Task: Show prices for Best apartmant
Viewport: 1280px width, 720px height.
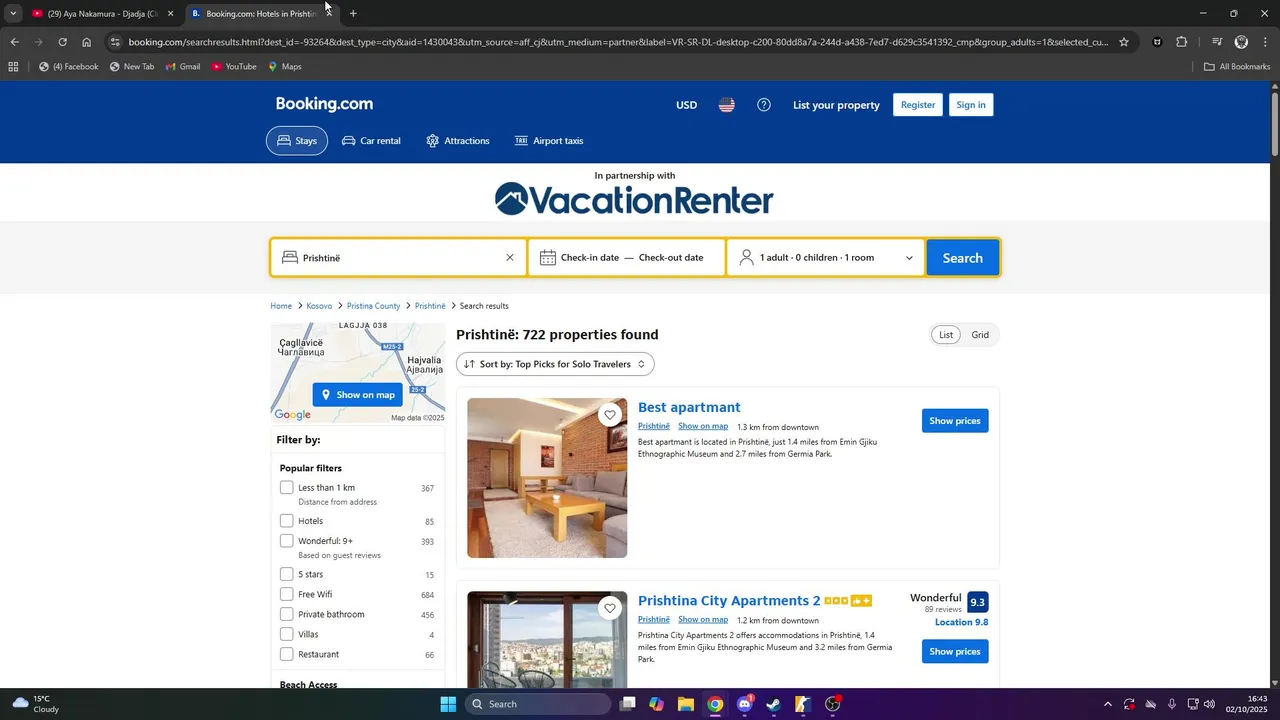Action: pos(955,421)
